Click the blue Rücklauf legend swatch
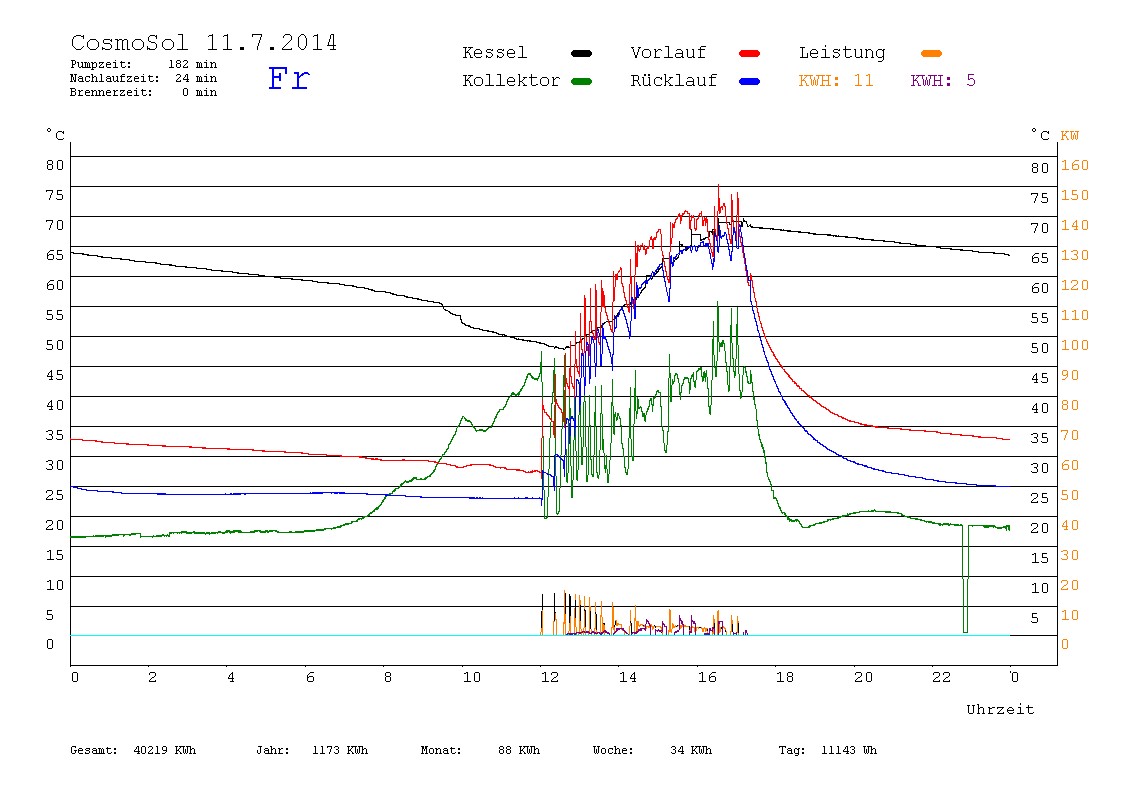The width and height of the screenshot is (1148, 812). click(750, 81)
